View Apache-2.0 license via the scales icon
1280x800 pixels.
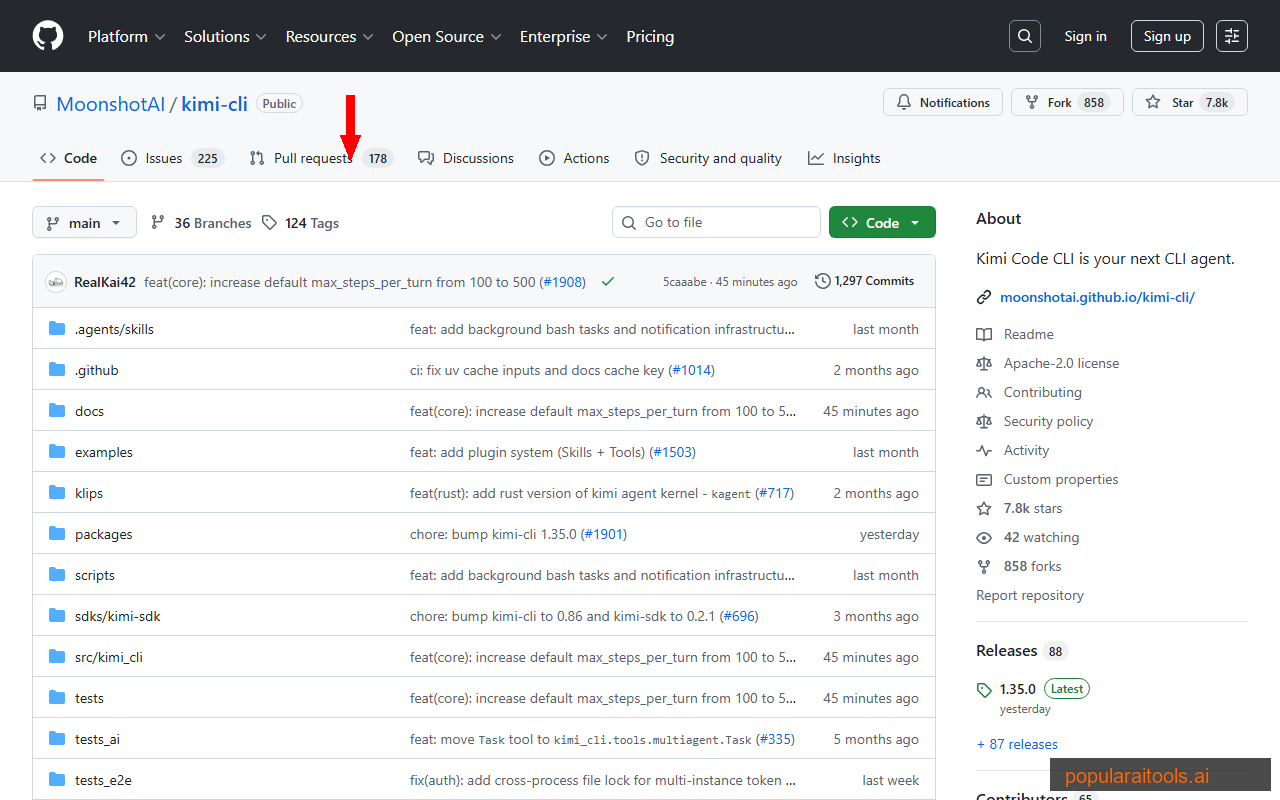point(985,363)
